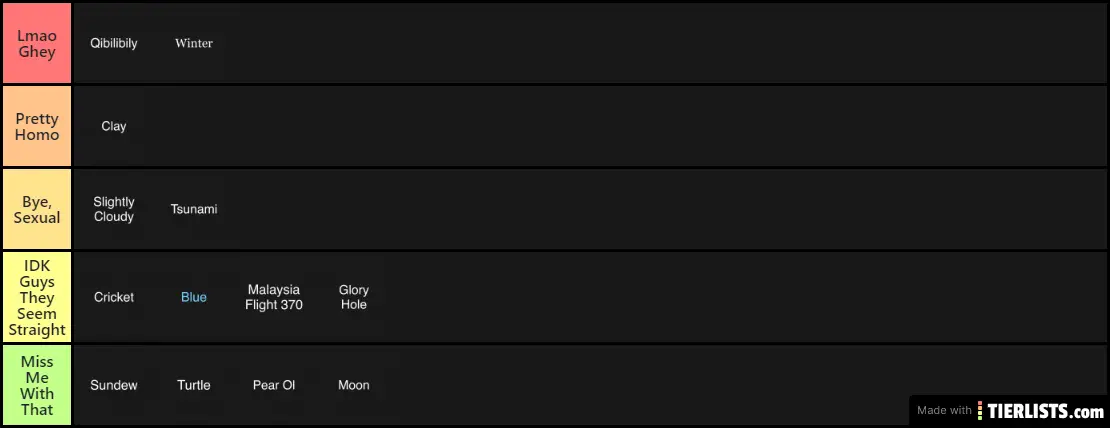
Task: Click the Bye, Sexual tier label
Action: click(x=37, y=209)
